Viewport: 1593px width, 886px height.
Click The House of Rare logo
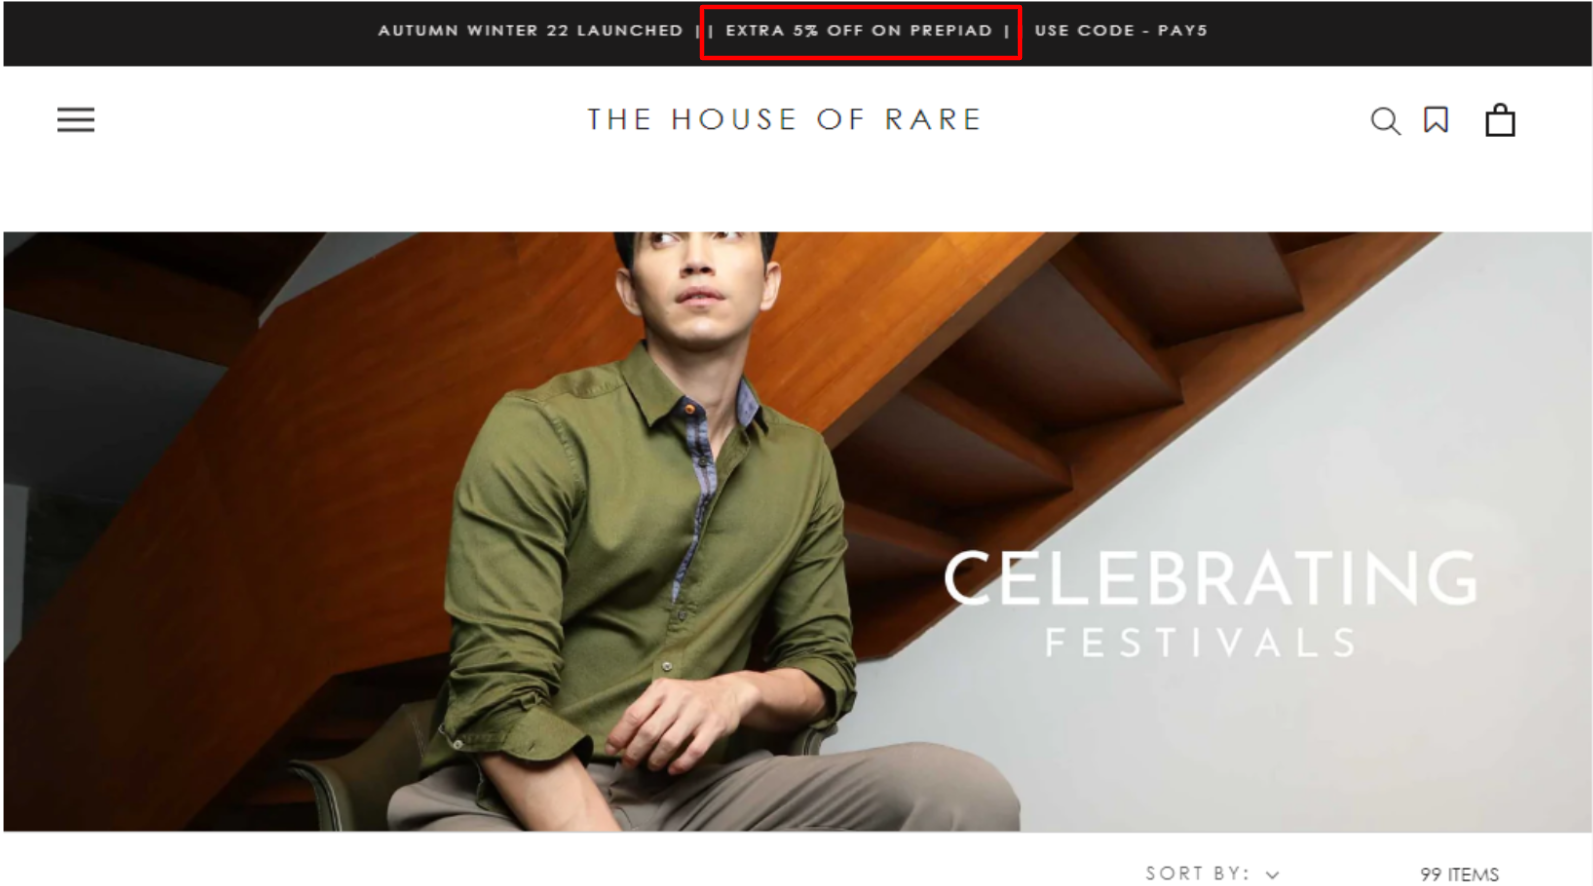785,120
